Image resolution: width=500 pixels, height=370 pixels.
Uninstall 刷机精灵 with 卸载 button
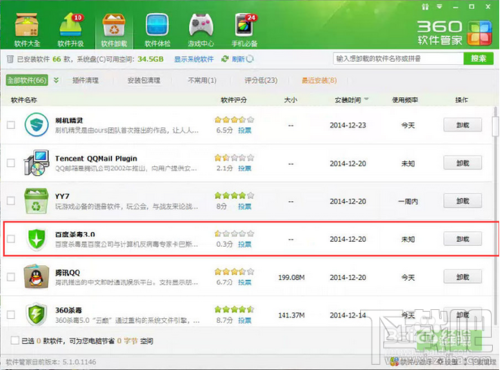[462, 125]
